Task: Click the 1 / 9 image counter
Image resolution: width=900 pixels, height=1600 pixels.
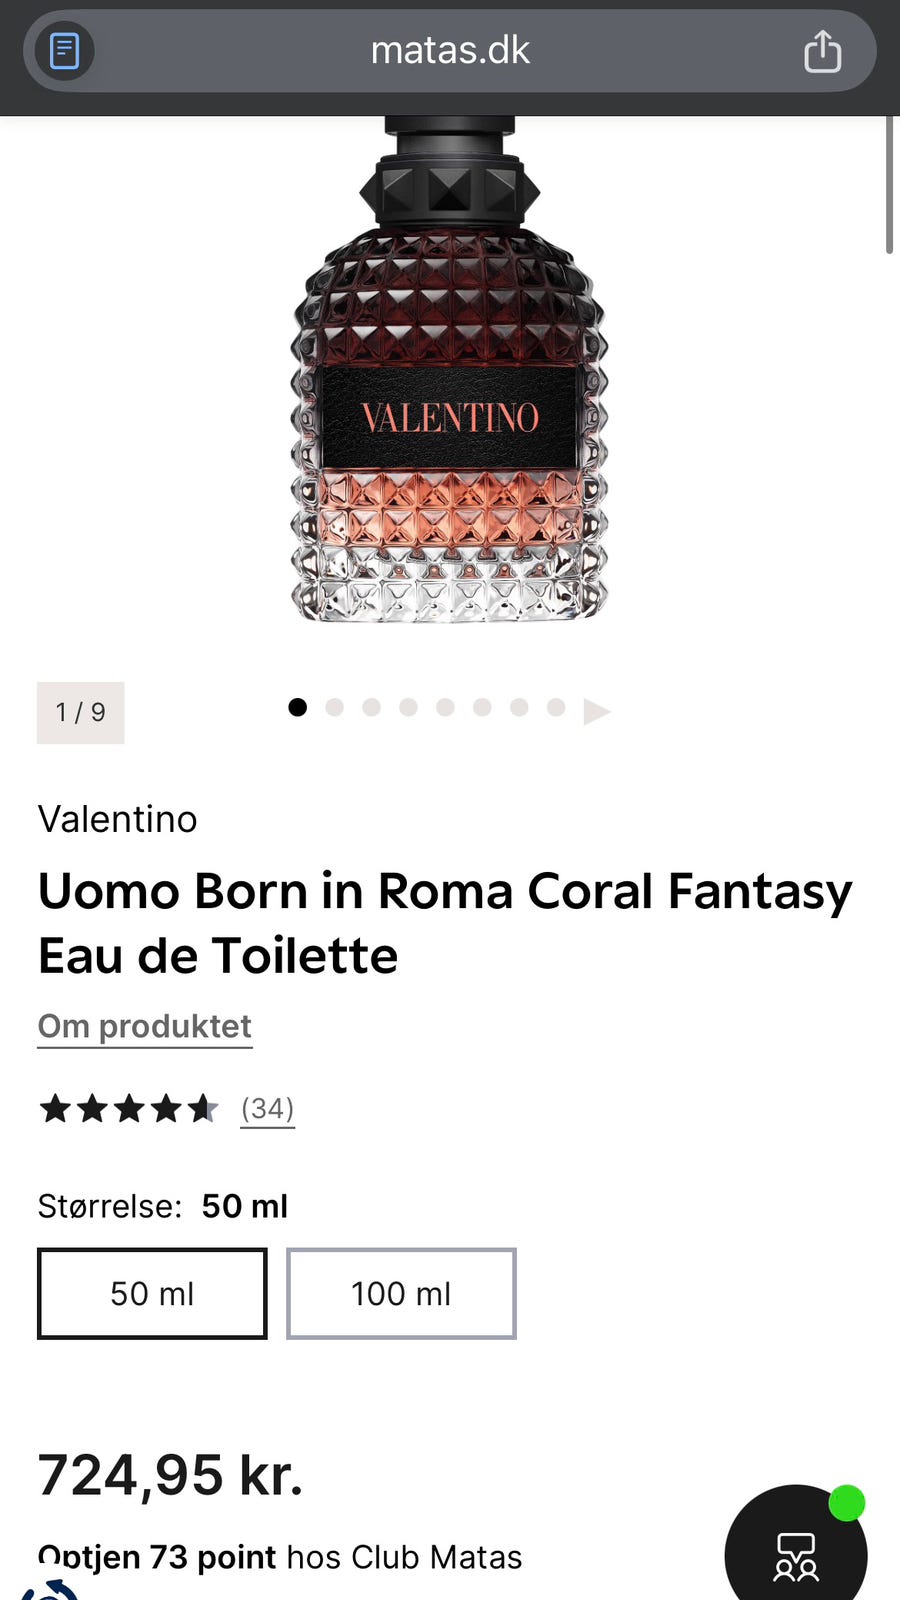Action: coord(80,712)
